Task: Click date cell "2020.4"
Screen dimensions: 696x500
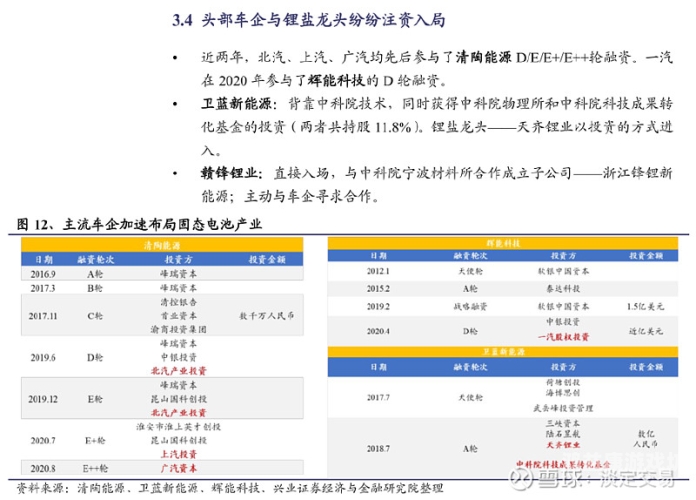Action: pos(378,331)
